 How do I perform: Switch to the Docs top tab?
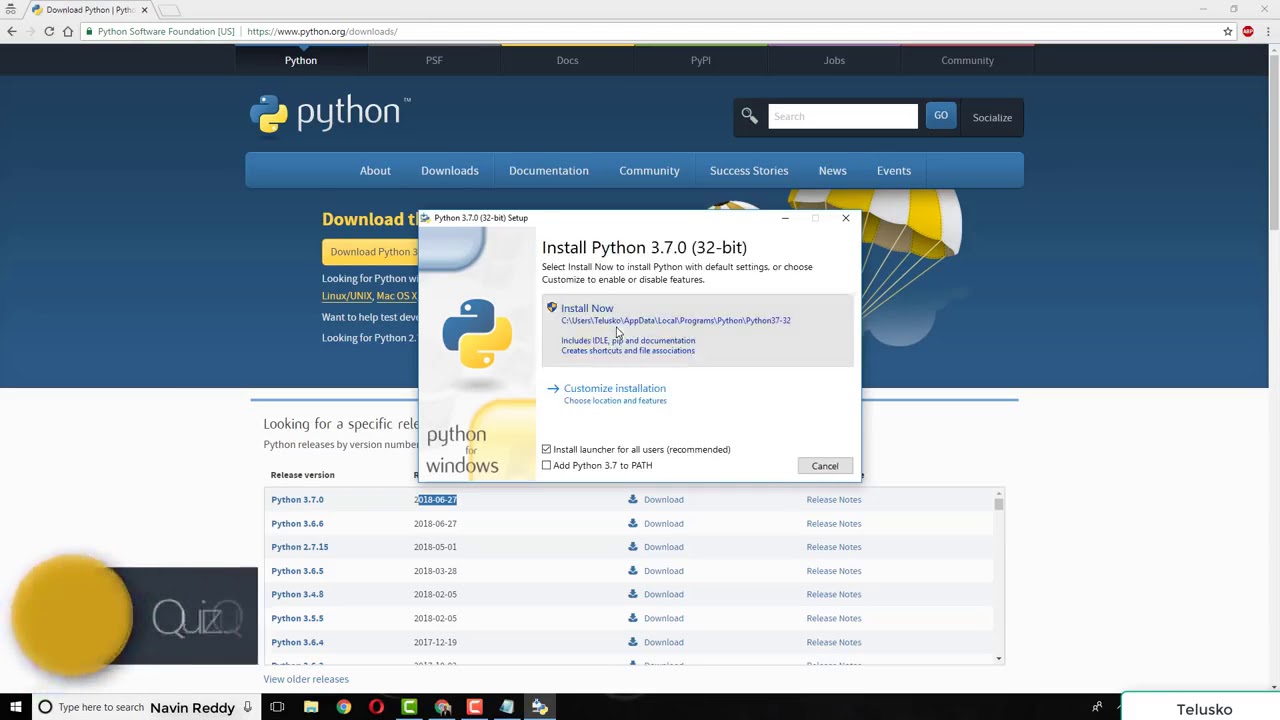[x=567, y=60]
